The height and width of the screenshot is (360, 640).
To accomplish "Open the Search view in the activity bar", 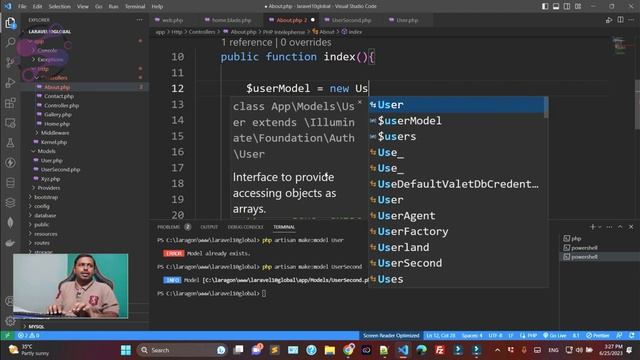I will click(10, 42).
